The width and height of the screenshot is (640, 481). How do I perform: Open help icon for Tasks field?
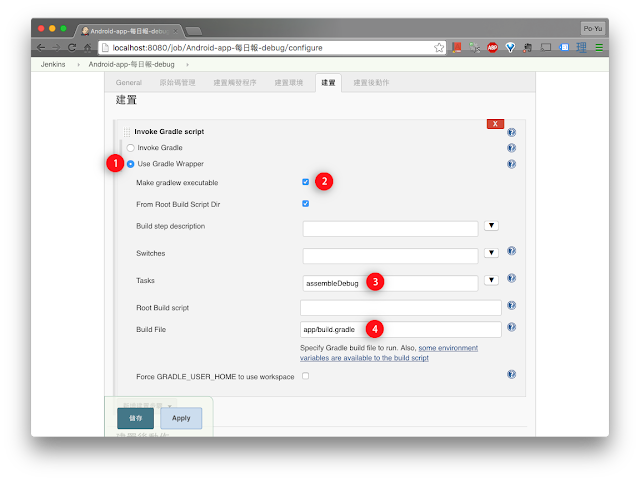[x=511, y=278]
